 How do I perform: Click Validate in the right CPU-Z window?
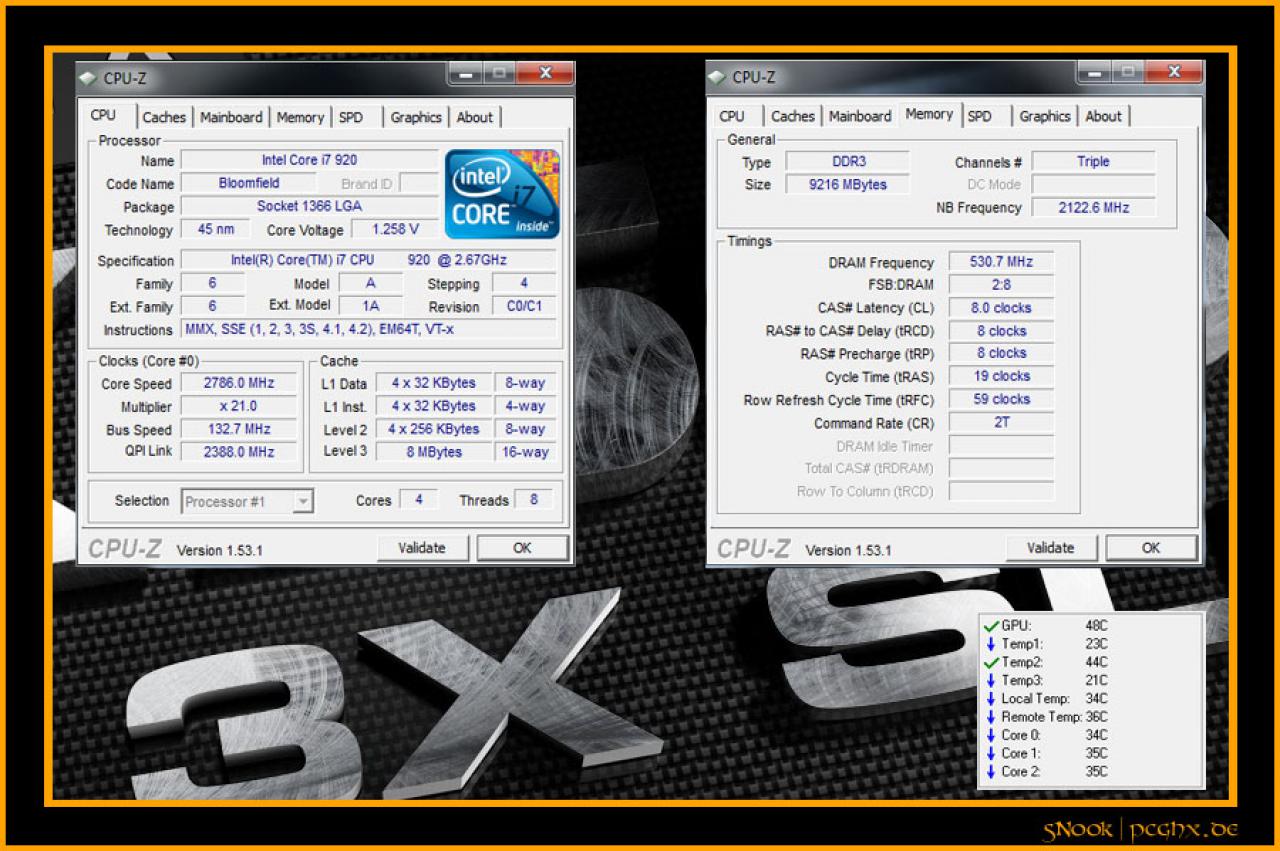pos(1051,547)
